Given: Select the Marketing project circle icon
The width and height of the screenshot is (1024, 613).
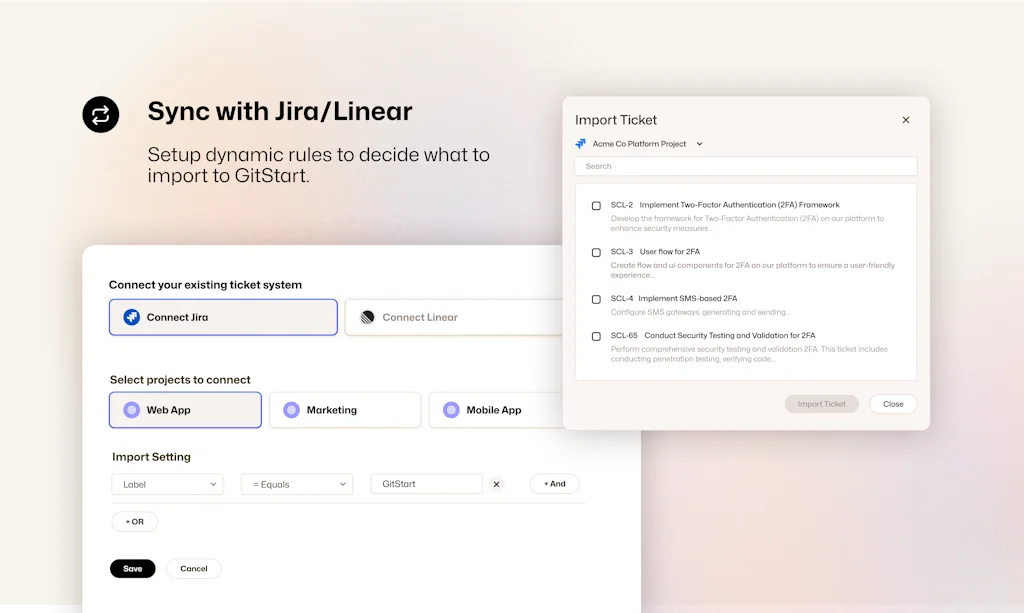Looking at the screenshot, I should (x=292, y=410).
